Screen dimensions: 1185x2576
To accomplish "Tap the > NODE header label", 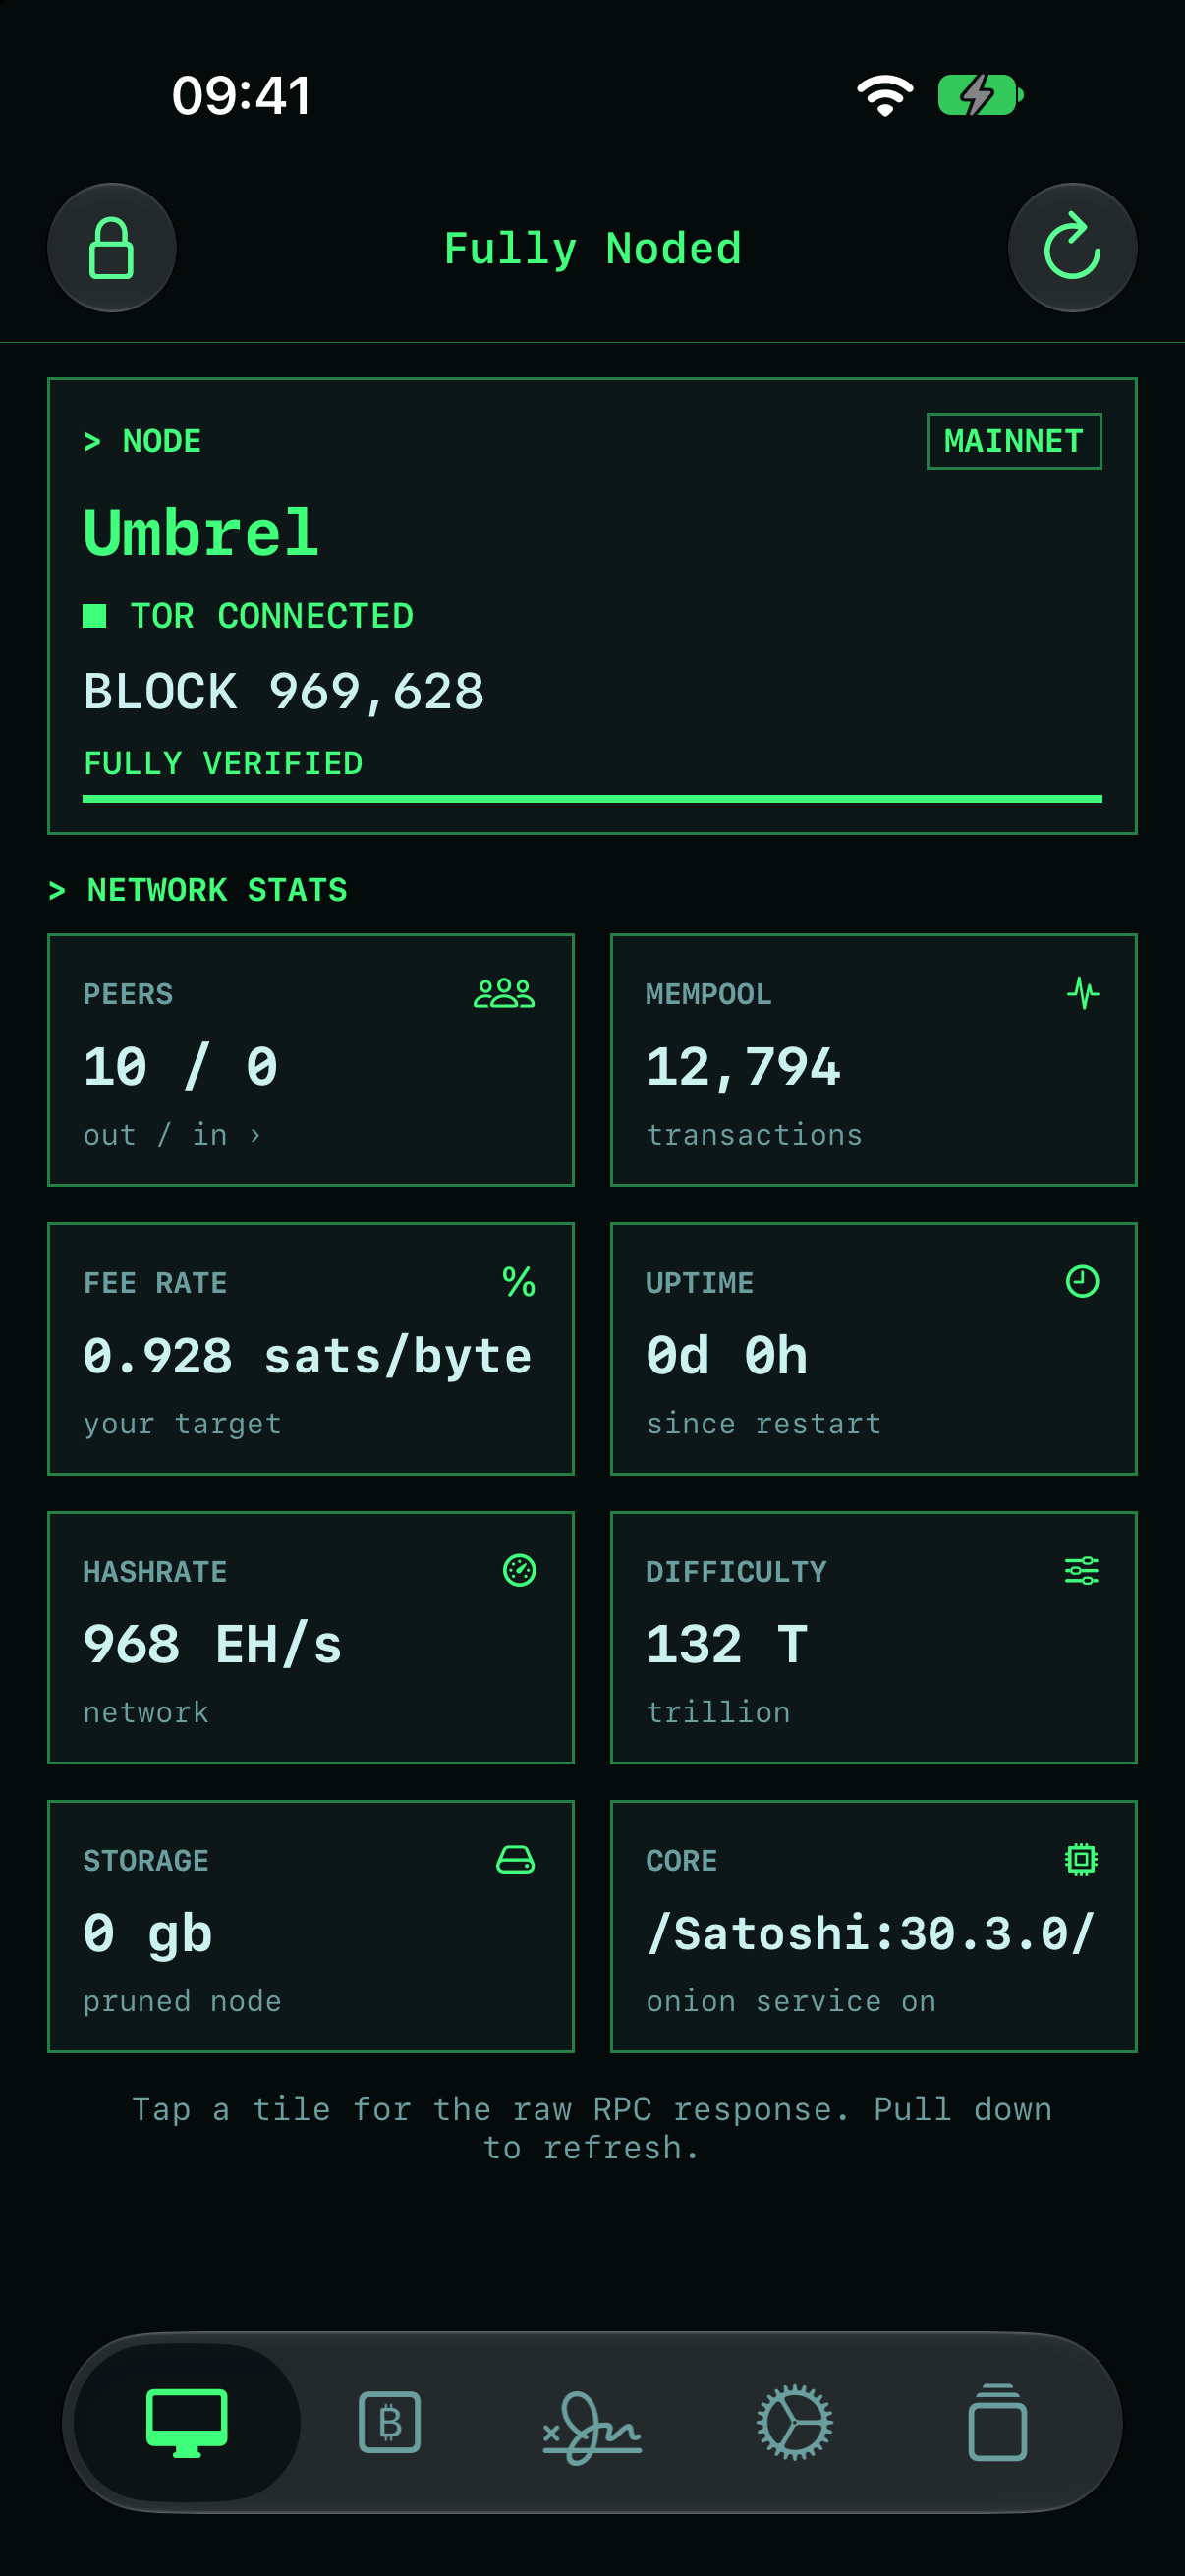I will point(142,441).
